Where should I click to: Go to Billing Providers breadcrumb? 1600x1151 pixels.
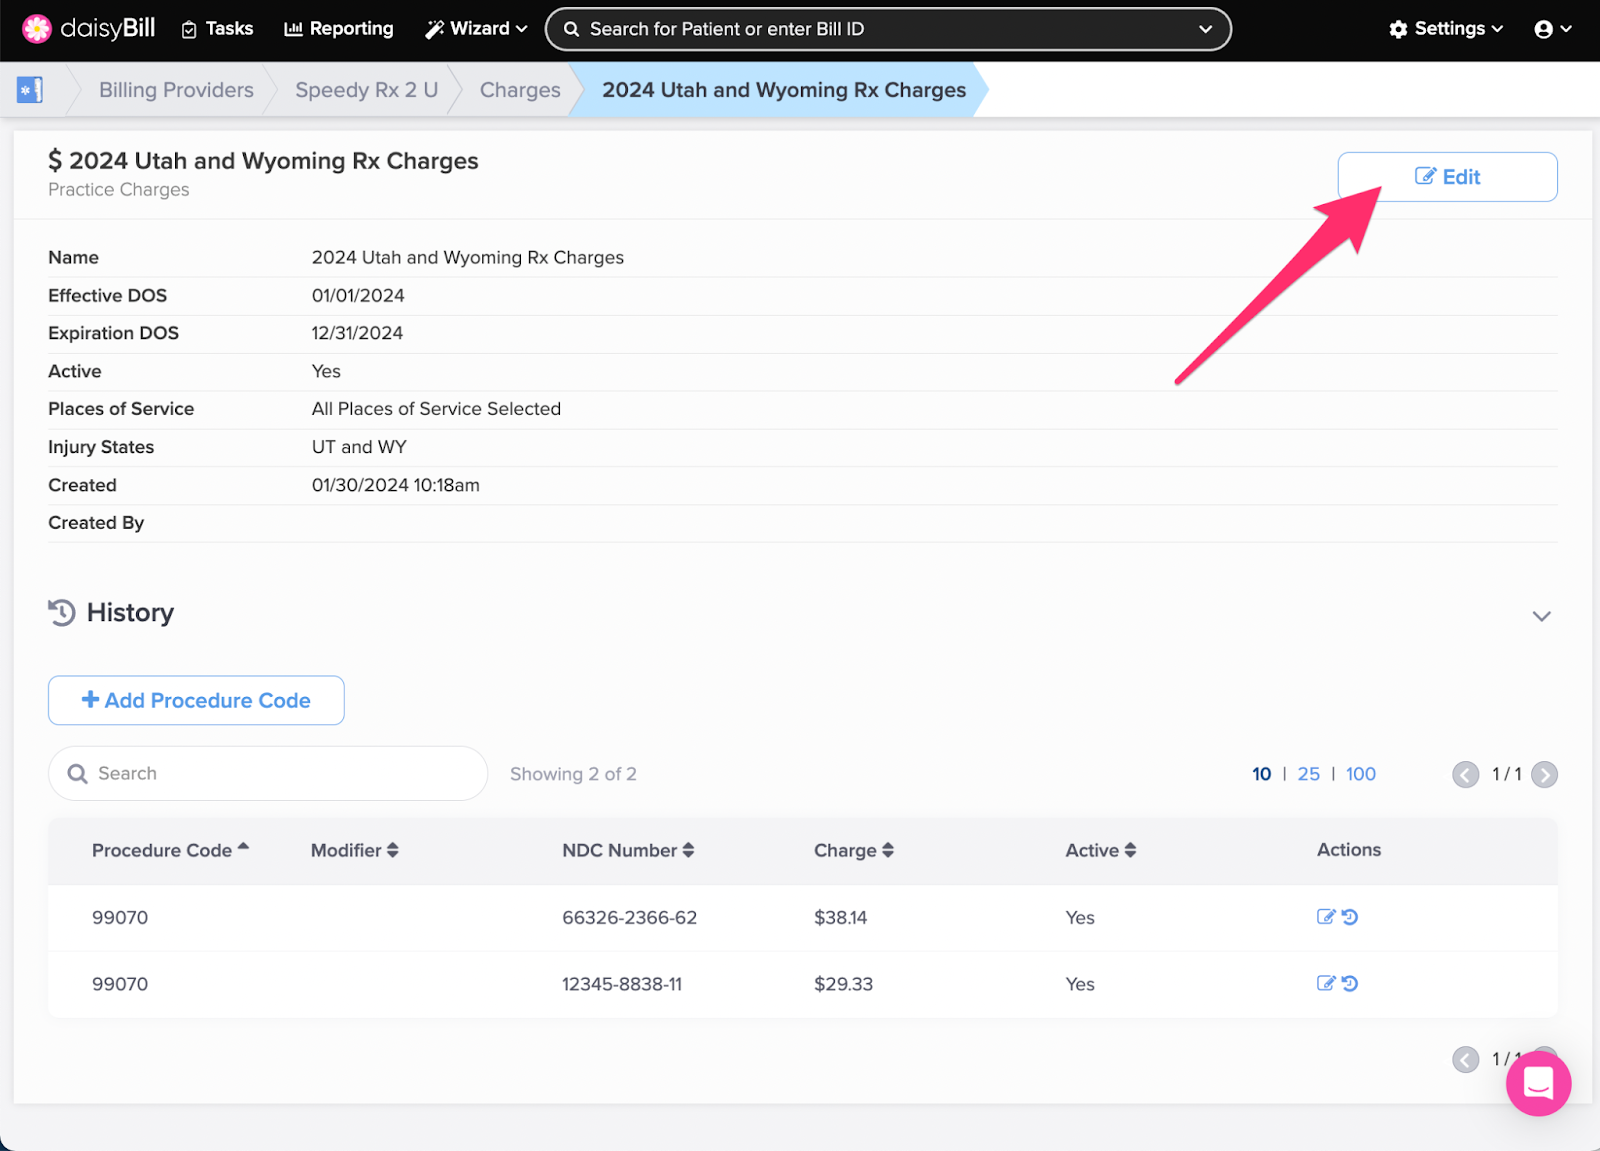[x=176, y=90]
